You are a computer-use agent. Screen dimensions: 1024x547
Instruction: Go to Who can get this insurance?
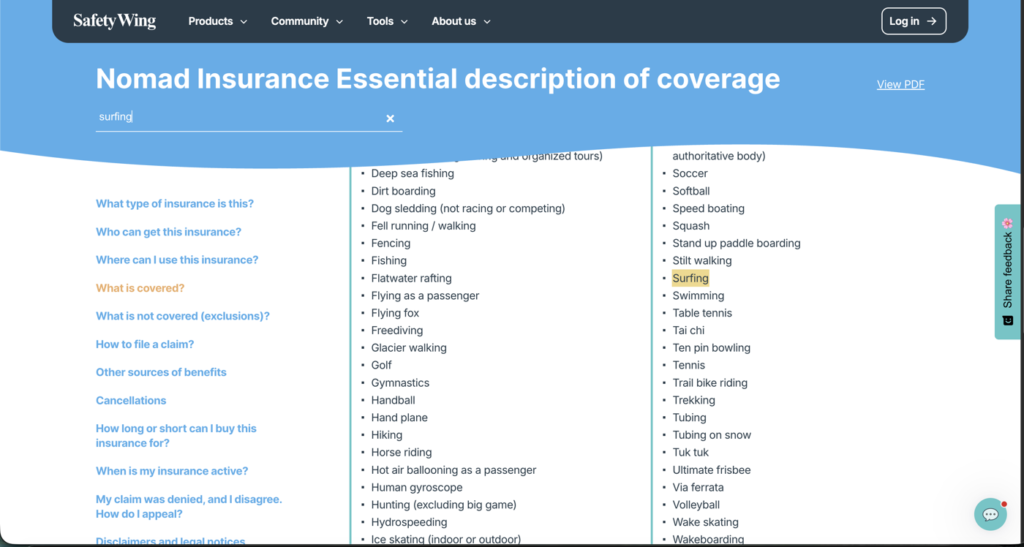(168, 232)
